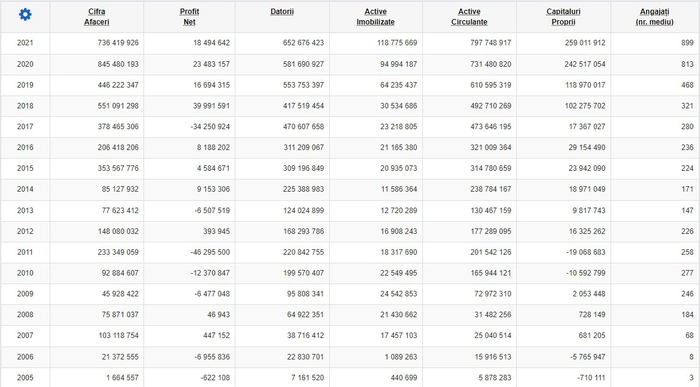
Task: Click profit value 39 991 591 in 2018
Action: [212, 106]
